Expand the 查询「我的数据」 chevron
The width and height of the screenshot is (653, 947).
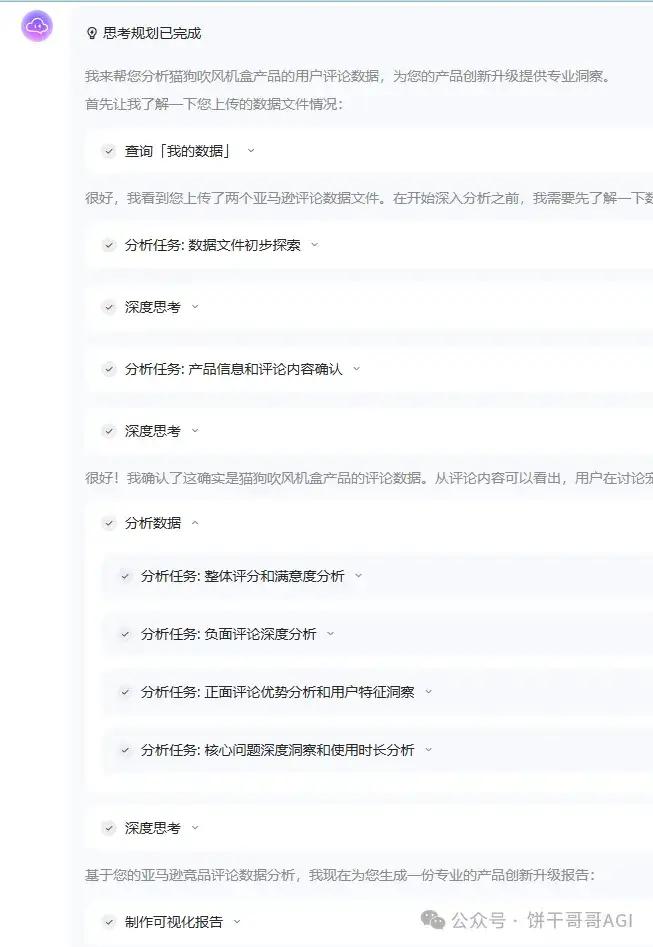pos(251,151)
